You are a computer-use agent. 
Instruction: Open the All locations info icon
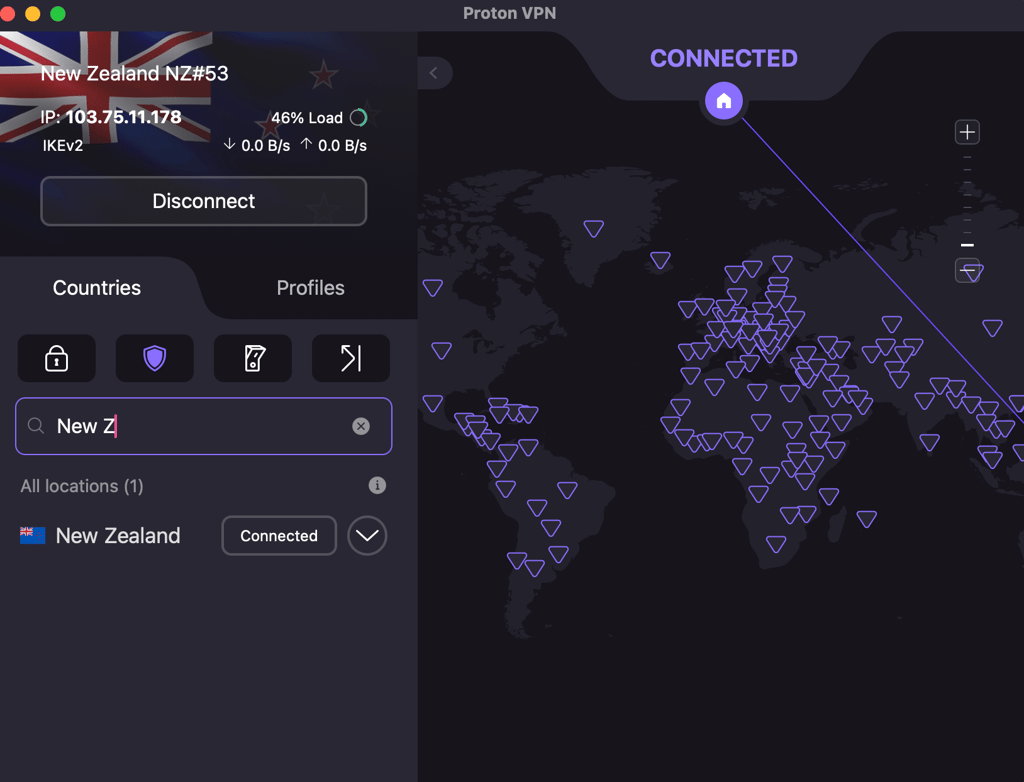tap(377, 485)
